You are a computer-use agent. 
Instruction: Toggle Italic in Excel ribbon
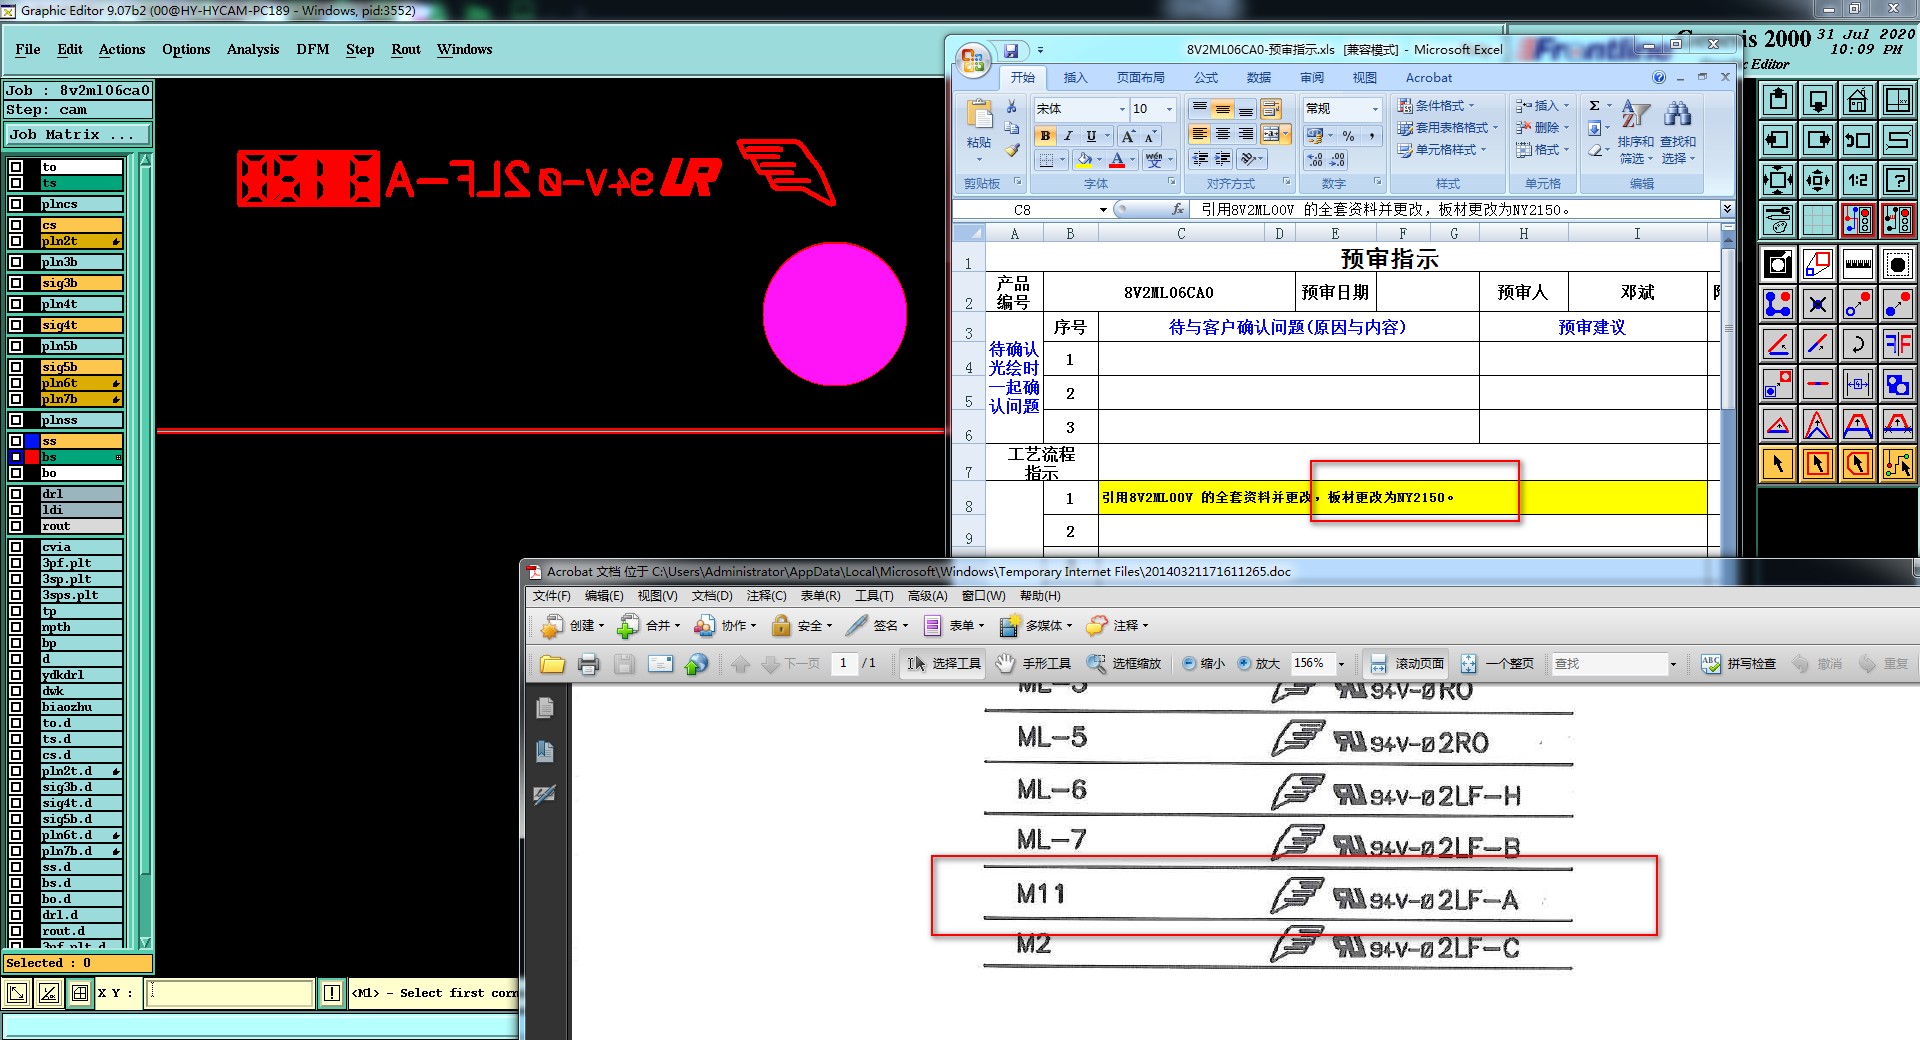coord(1068,136)
